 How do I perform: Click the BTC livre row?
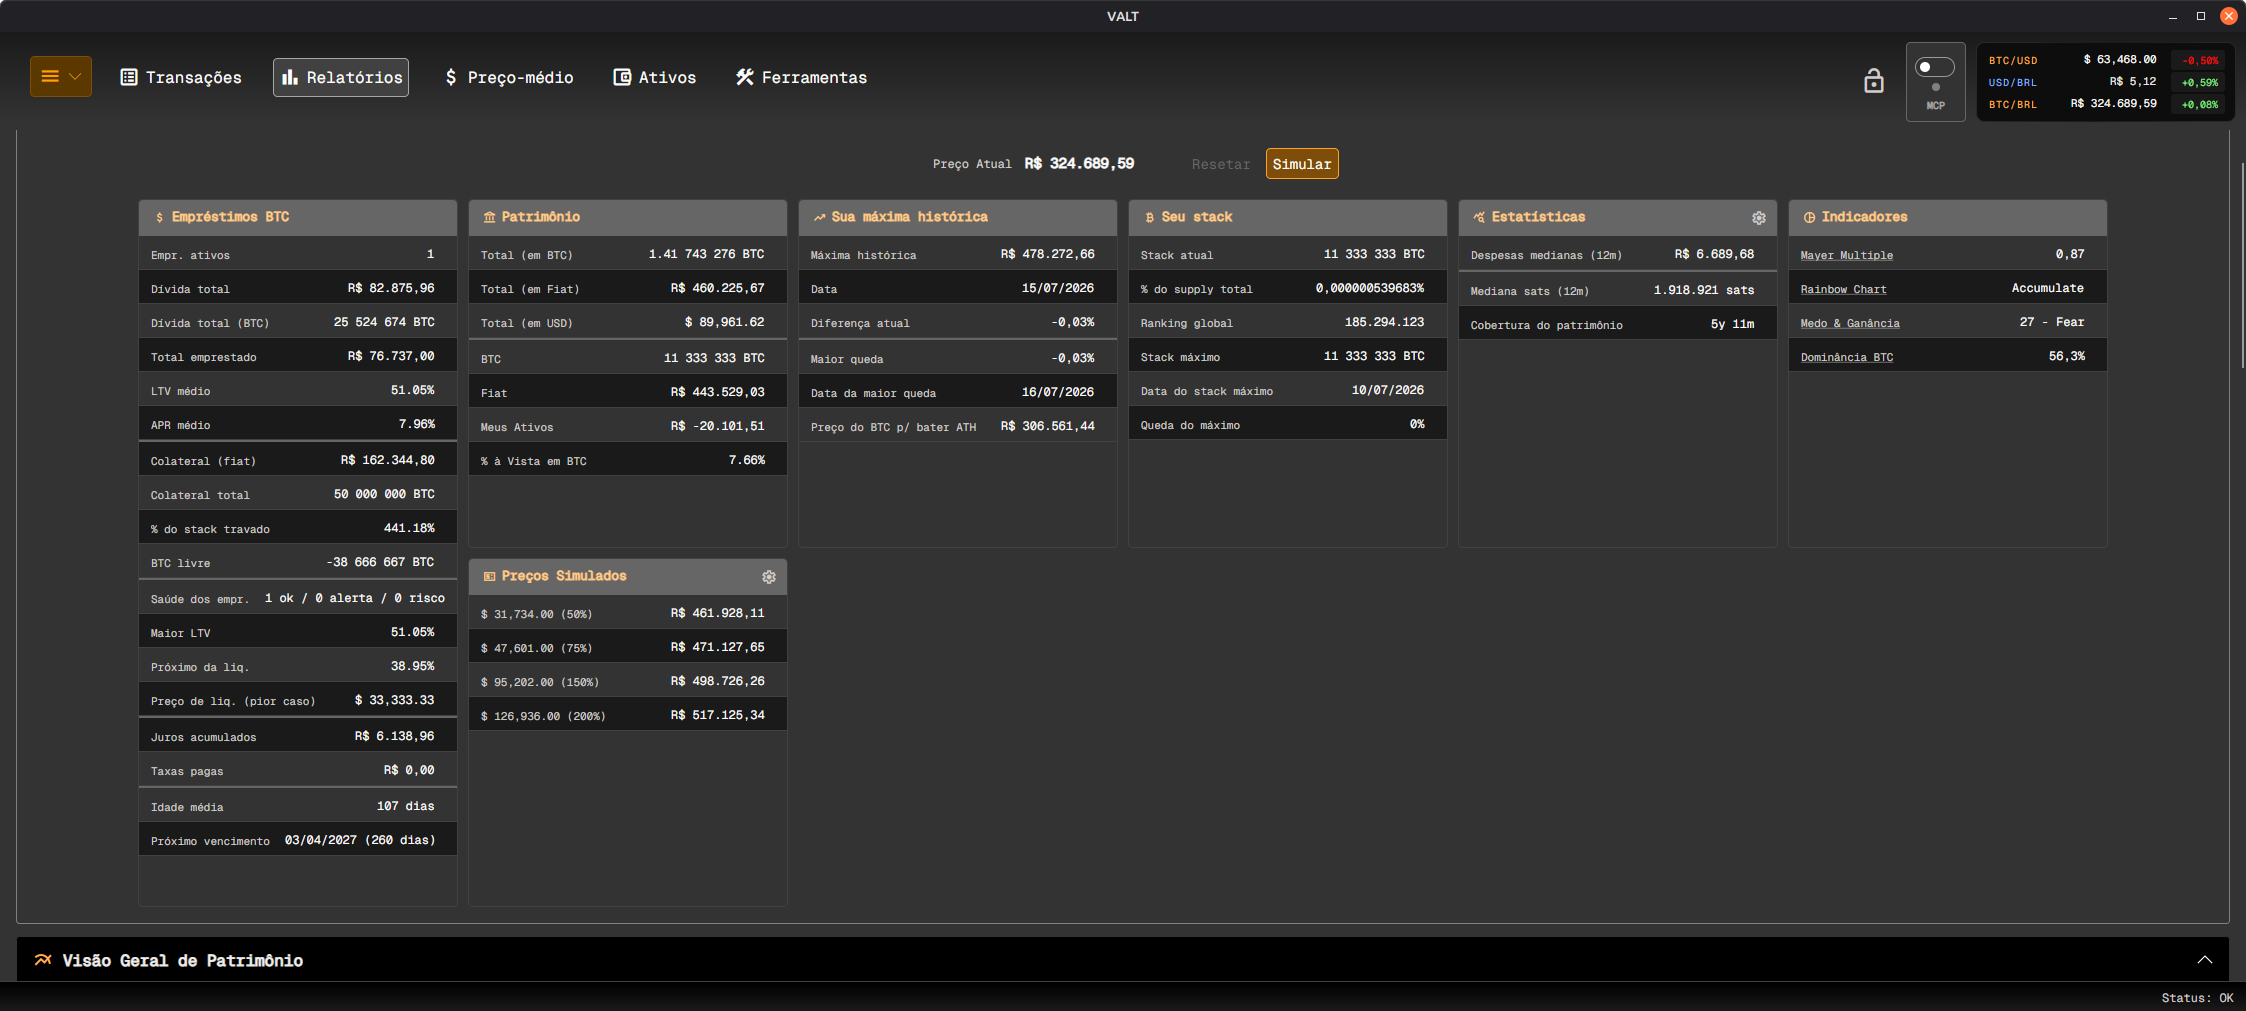click(298, 562)
